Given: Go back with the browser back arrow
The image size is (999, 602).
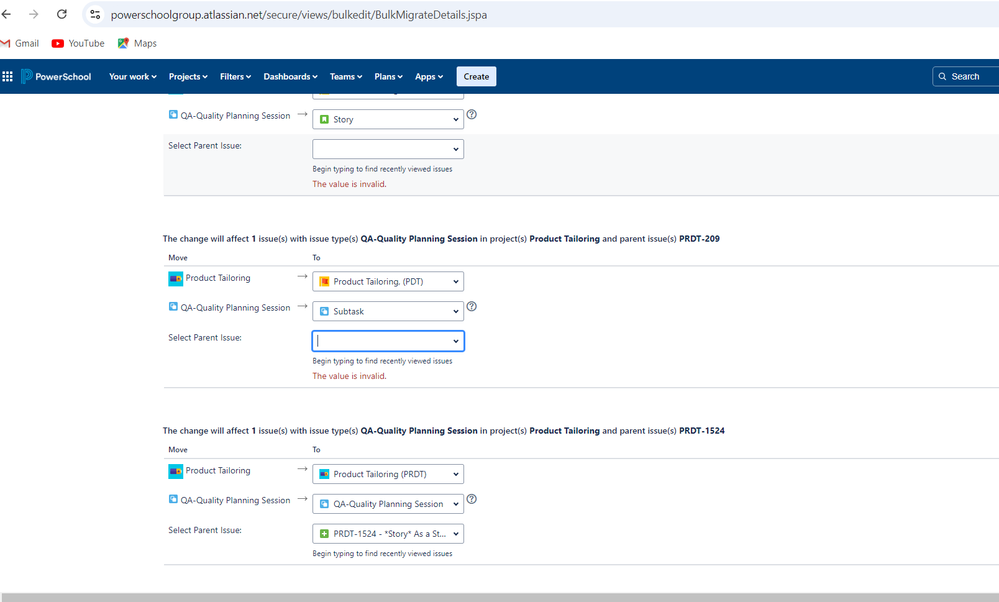Looking at the screenshot, I should click(x=6, y=14).
